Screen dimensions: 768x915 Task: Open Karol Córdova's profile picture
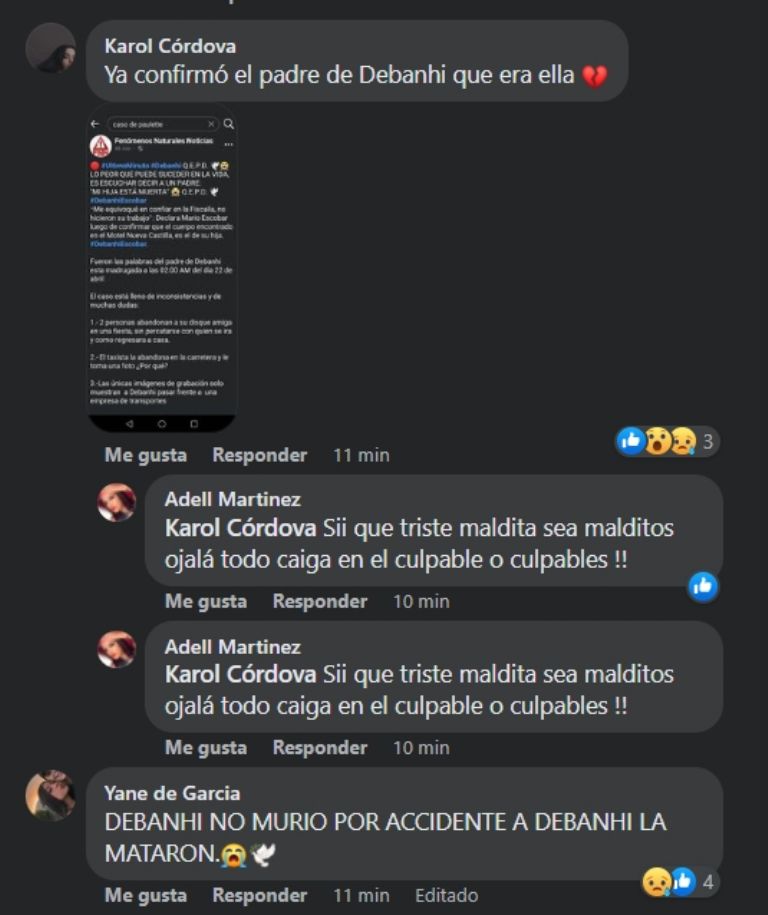tap(50, 48)
